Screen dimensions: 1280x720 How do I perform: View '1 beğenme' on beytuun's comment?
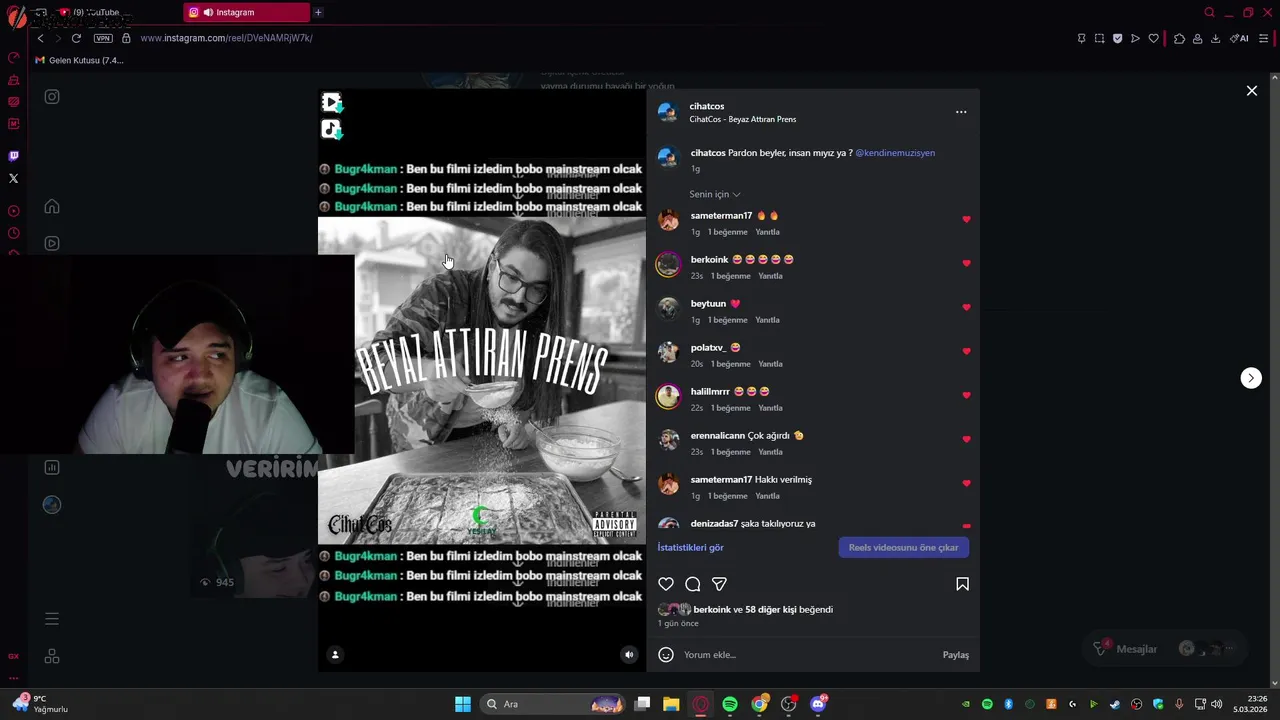(727, 320)
